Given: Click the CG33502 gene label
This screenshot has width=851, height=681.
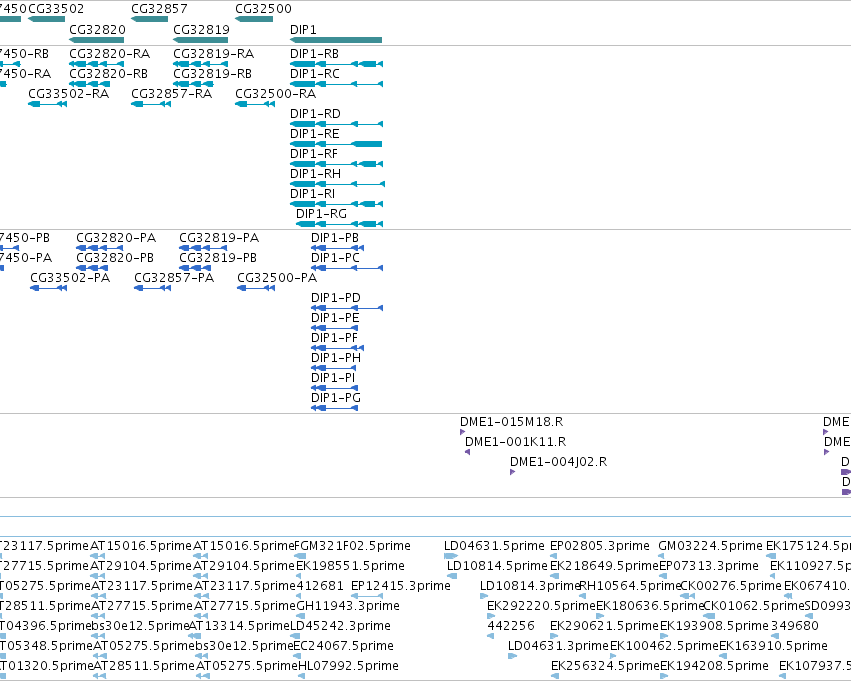Looking at the screenshot, I should coord(56,9).
